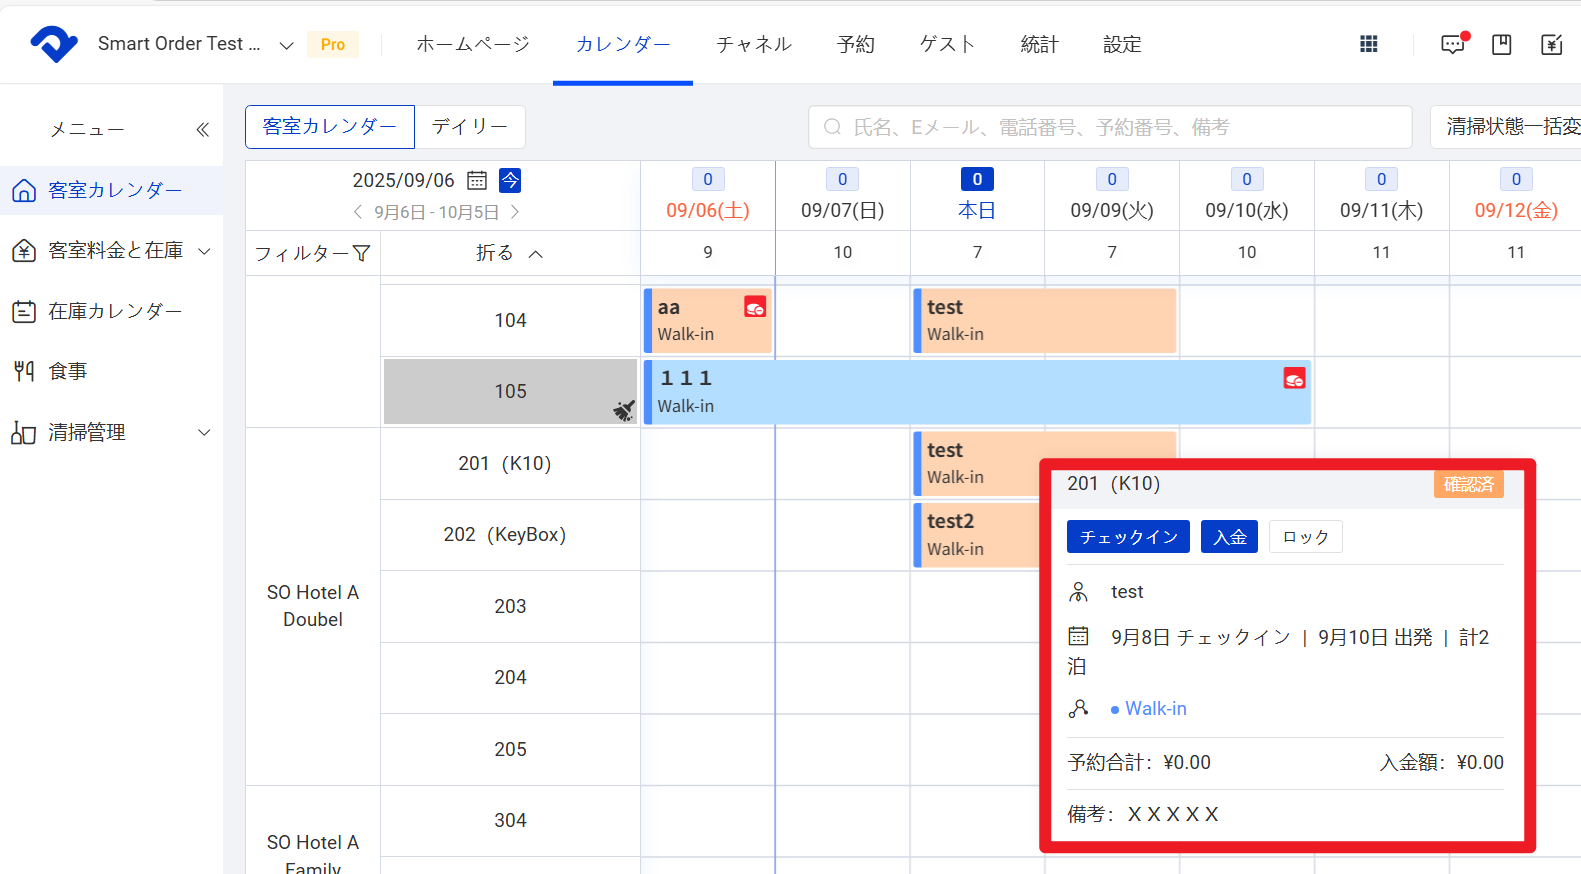This screenshot has height=874, width=1581.
Task: Click the yen currency icon in header
Action: point(1551,44)
